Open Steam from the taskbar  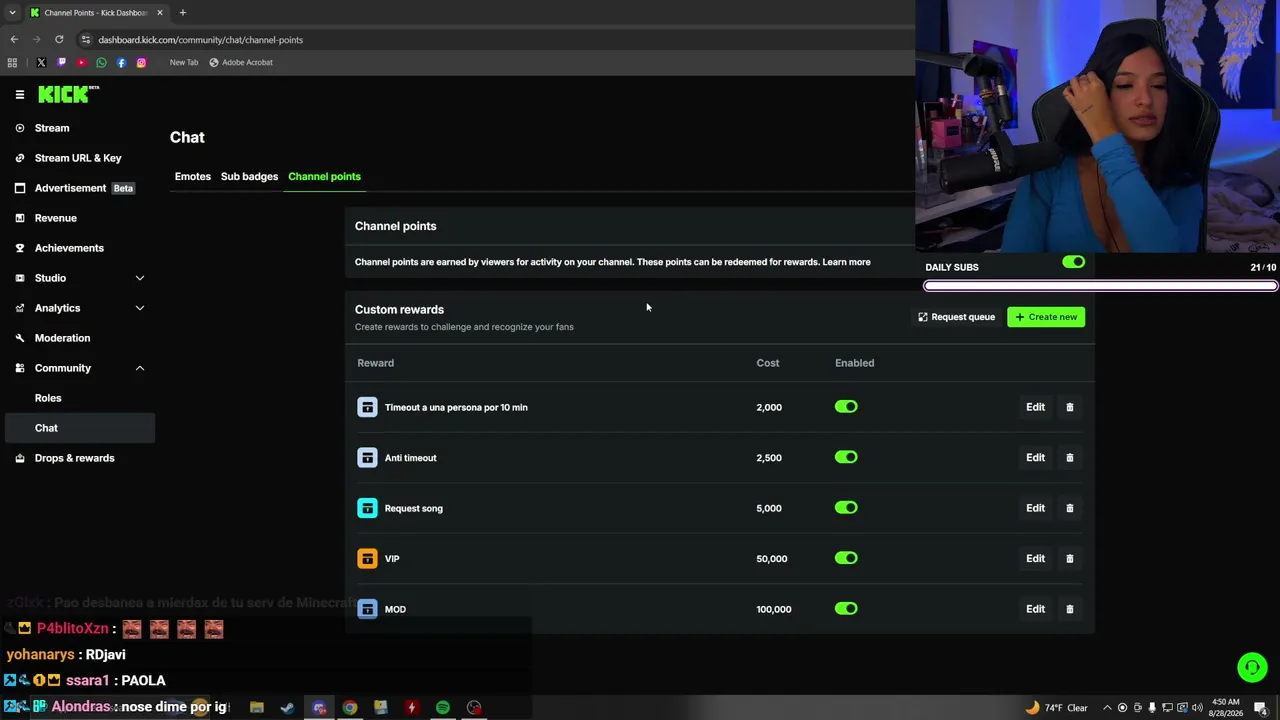click(287, 707)
